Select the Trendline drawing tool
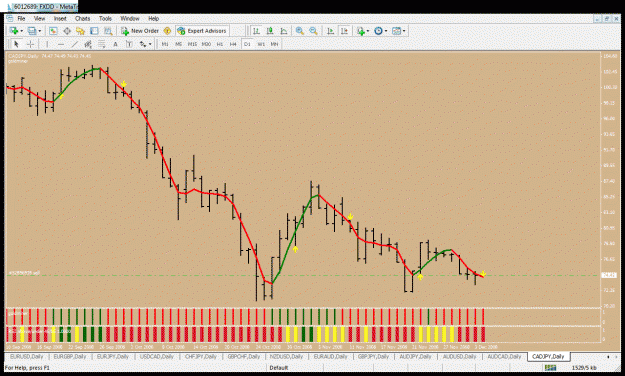Screen dimensions: 625x376 pyautogui.click(x=74, y=44)
